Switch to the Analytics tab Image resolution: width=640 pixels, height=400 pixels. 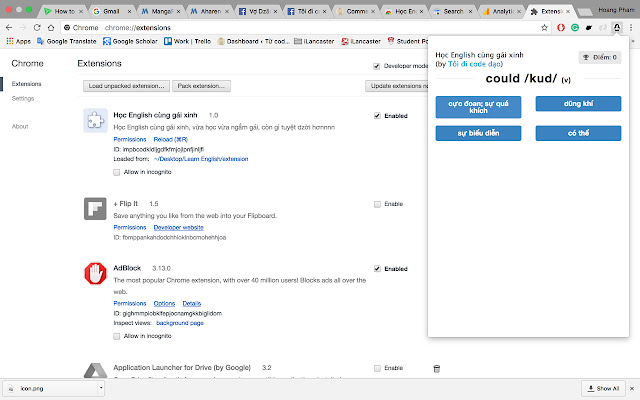[502, 11]
